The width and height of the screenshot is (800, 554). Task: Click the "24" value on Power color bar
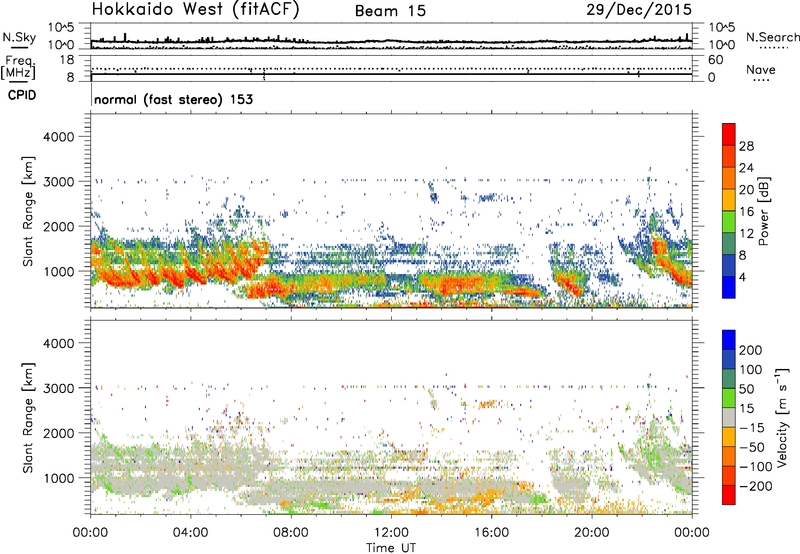coord(746,168)
